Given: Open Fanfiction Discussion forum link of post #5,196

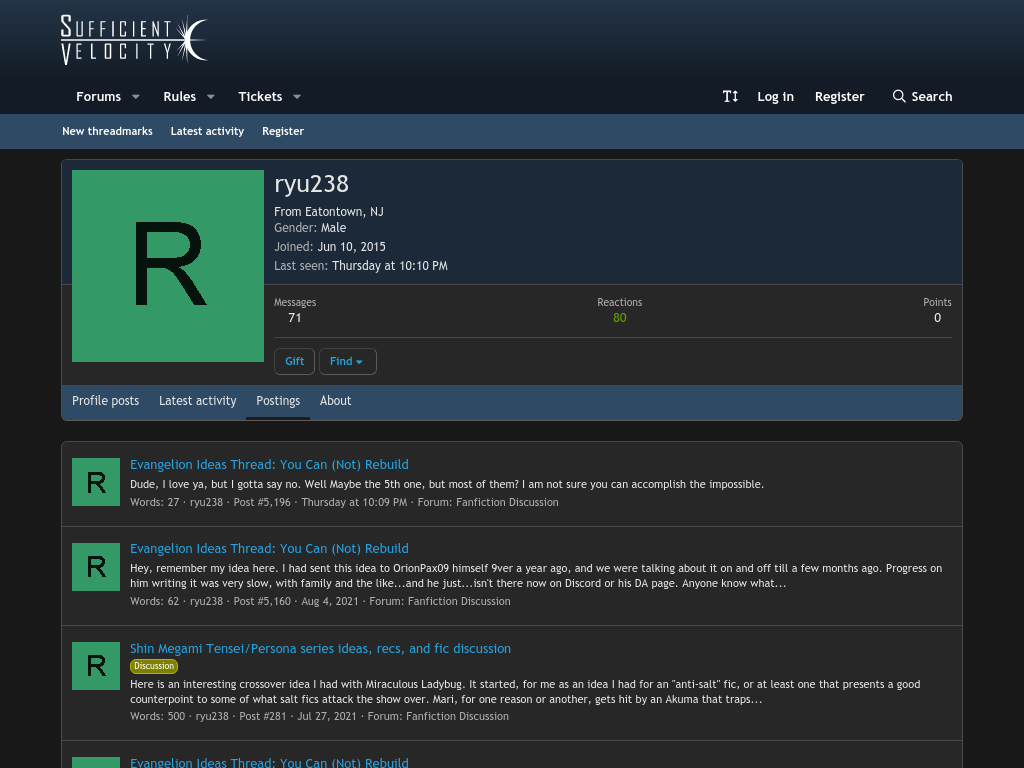Looking at the screenshot, I should pyautogui.click(x=507, y=502).
